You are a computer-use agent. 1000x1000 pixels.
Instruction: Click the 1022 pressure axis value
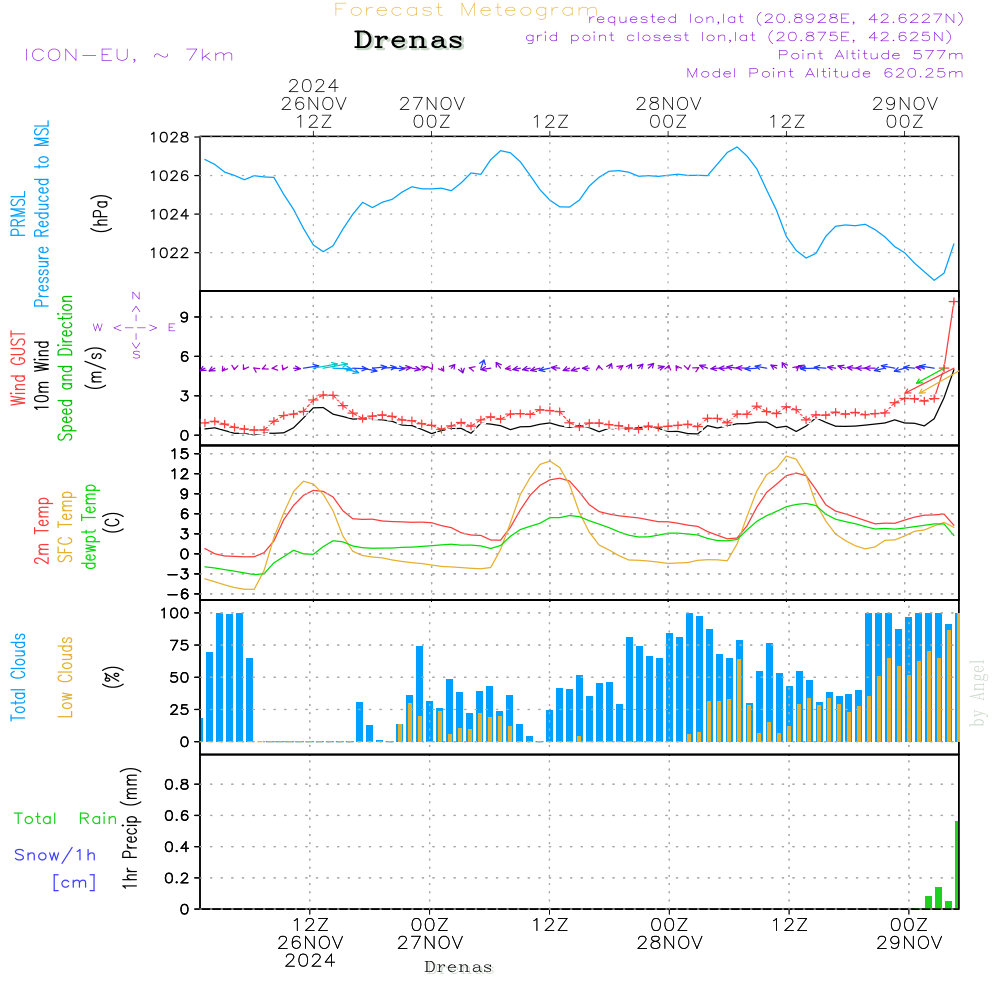(170, 253)
